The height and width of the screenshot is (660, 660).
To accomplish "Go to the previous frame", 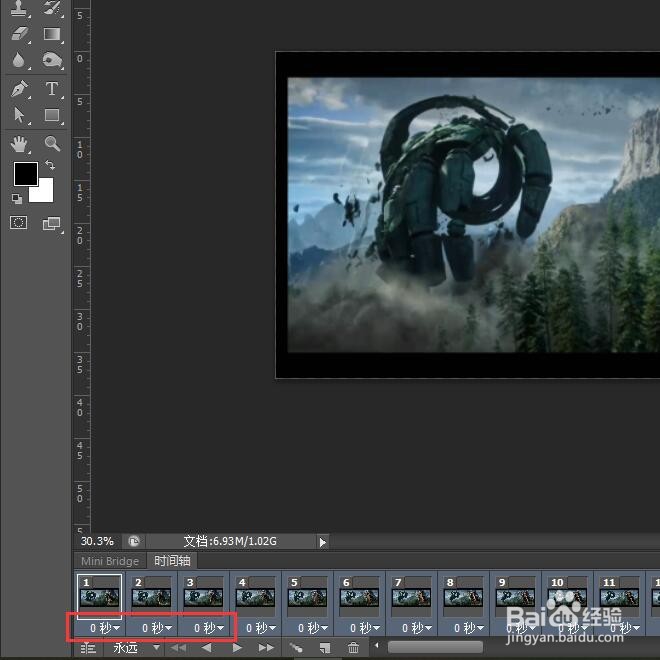I will [x=207, y=648].
